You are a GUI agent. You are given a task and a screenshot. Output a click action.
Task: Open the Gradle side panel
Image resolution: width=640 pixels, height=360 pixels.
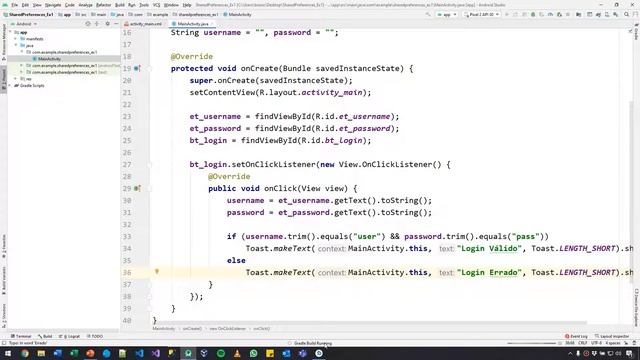(636, 33)
